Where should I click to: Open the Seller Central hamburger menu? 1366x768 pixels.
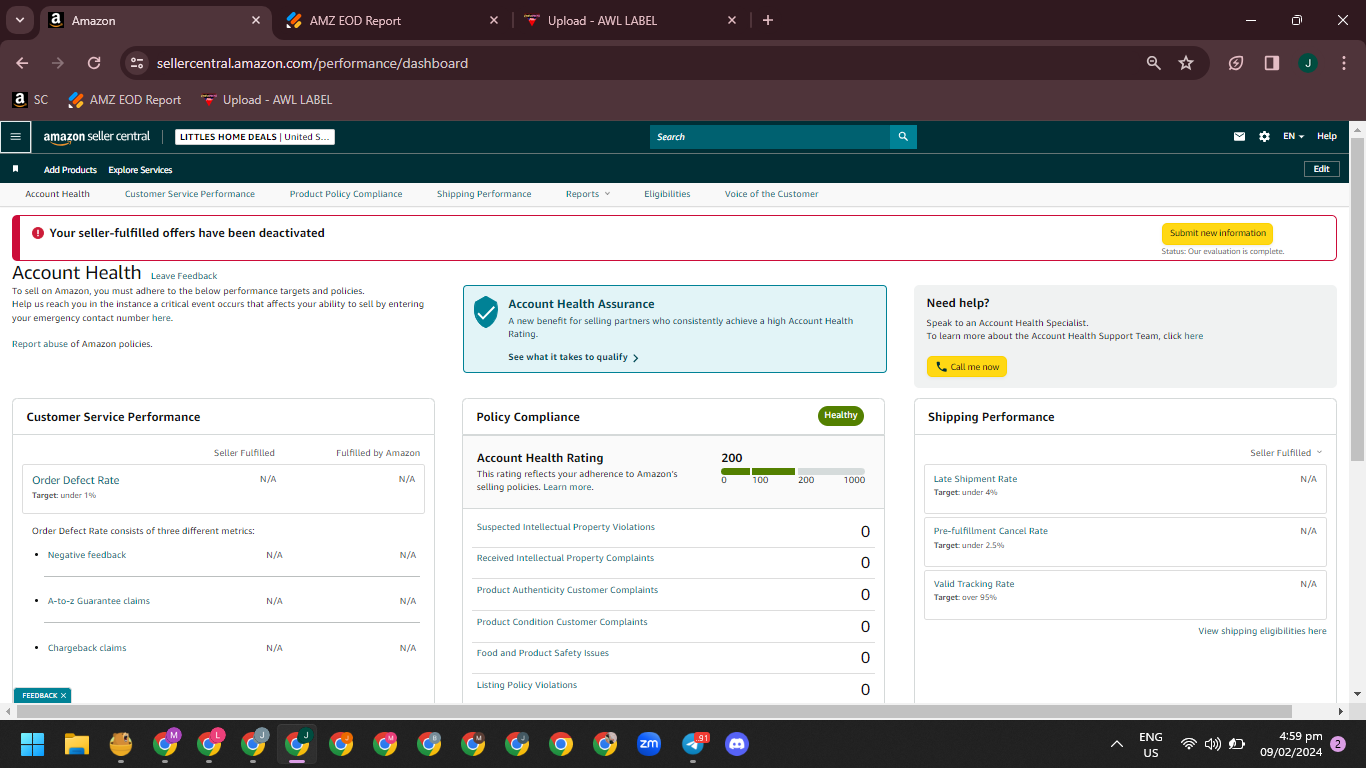15,136
